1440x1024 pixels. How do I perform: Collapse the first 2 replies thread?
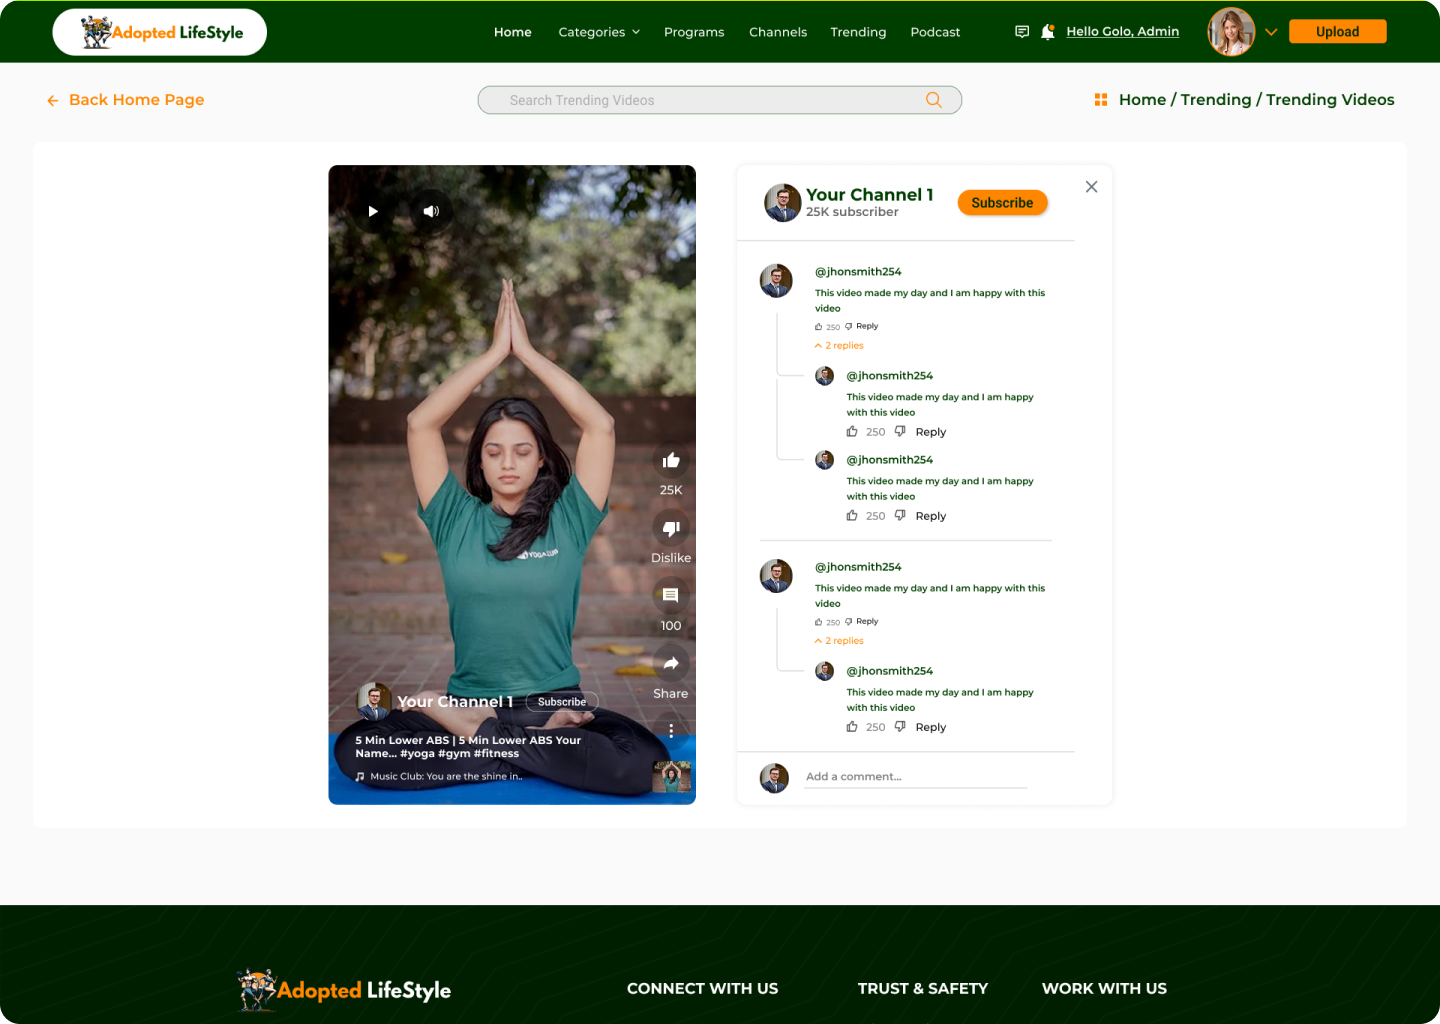[840, 346]
